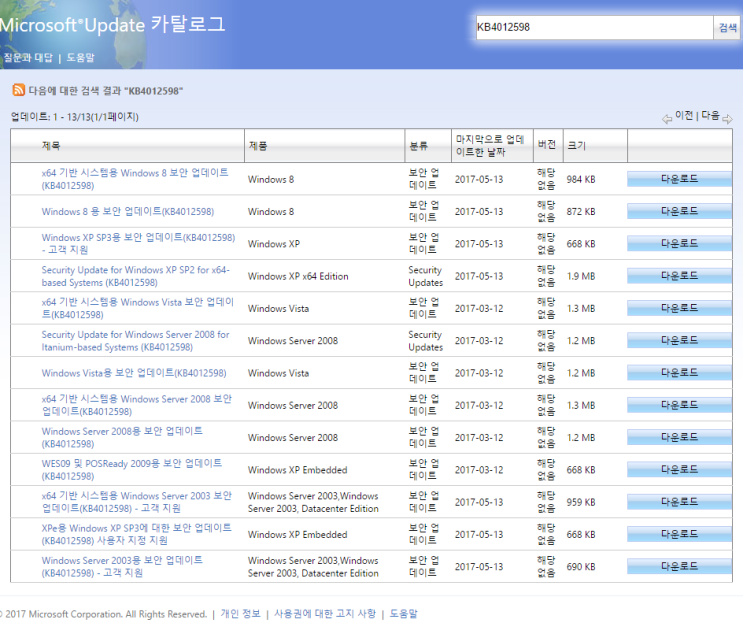Open the header 도움말 link
Viewport: 743px width, 634px height.
(x=80, y=58)
